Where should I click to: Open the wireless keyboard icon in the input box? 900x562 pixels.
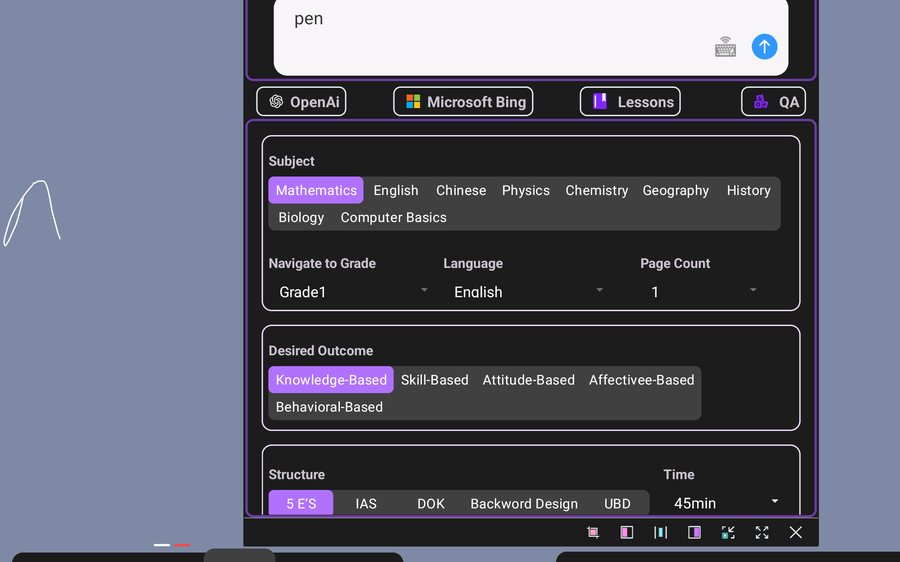(x=726, y=47)
